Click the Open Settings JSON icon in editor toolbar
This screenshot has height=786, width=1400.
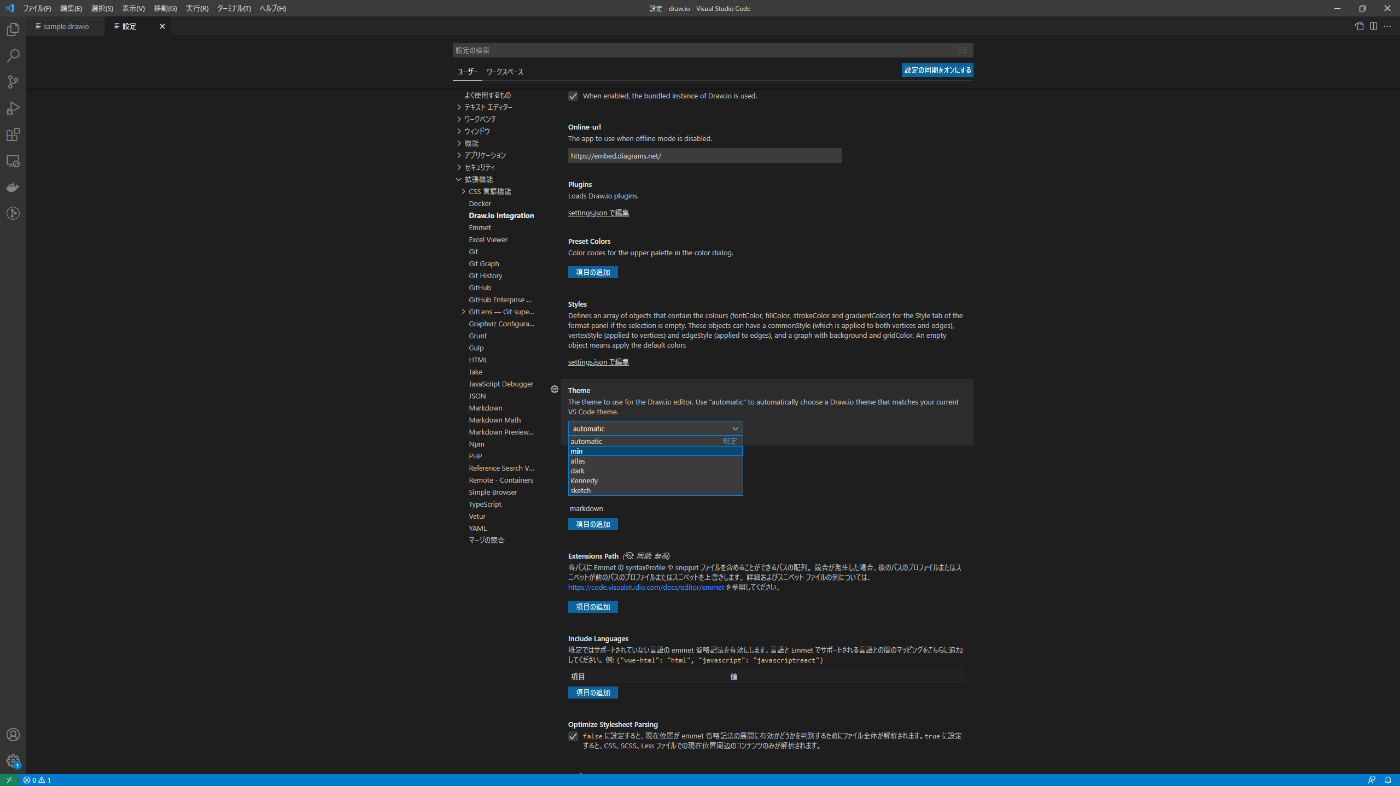pyautogui.click(x=1359, y=26)
